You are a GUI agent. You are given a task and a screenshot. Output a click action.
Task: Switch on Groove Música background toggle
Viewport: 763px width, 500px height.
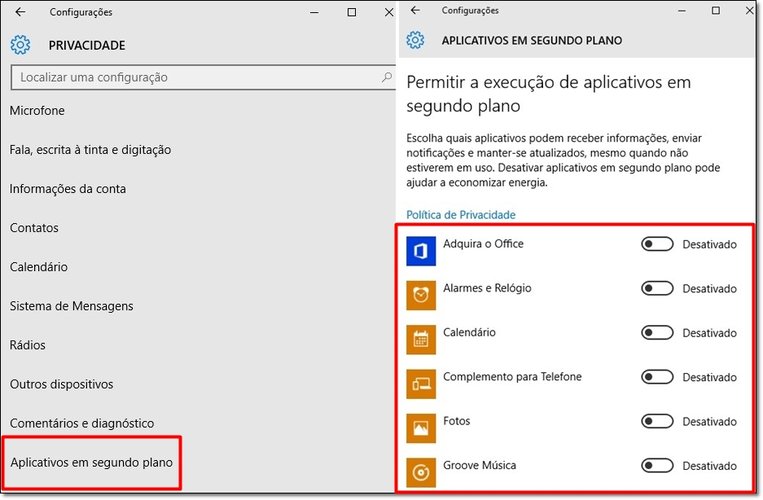click(x=657, y=465)
